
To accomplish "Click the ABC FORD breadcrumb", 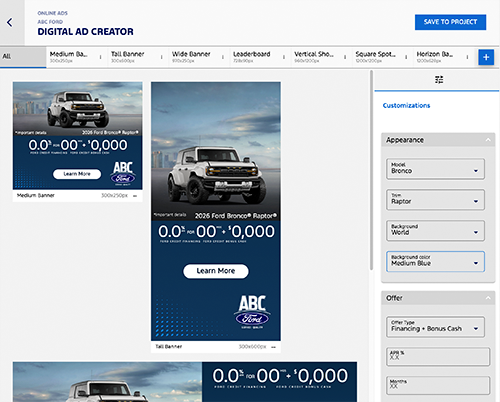I will tap(50, 22).
